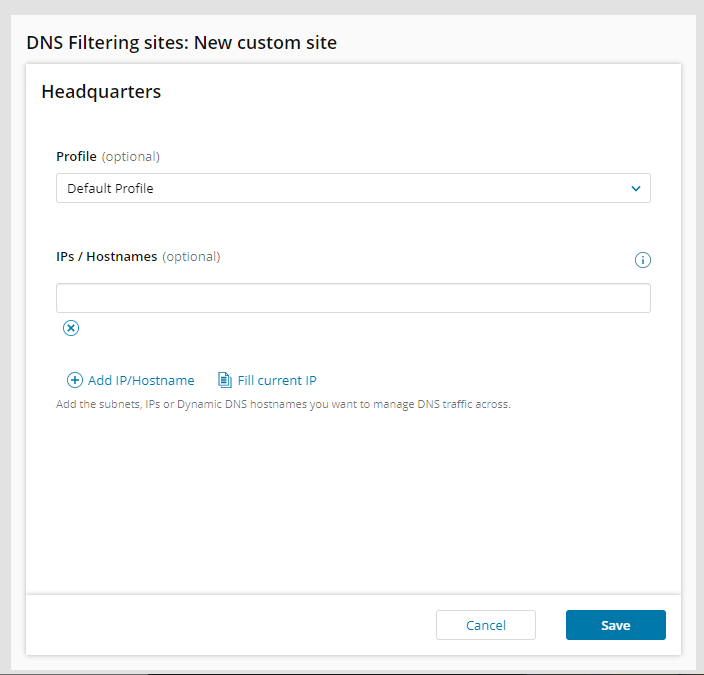The height and width of the screenshot is (675, 704).
Task: Click "(optional)" next to IPs / Hostnames
Action: click(191, 256)
